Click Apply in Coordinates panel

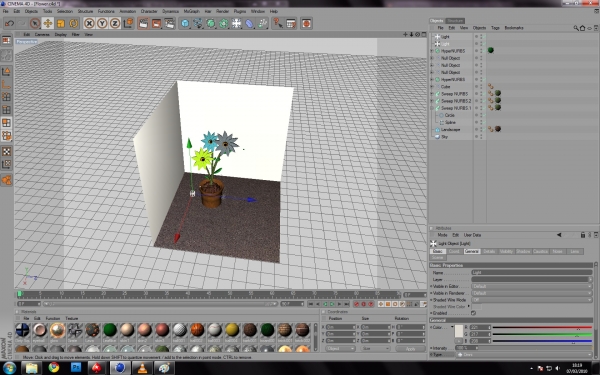tap(410, 349)
